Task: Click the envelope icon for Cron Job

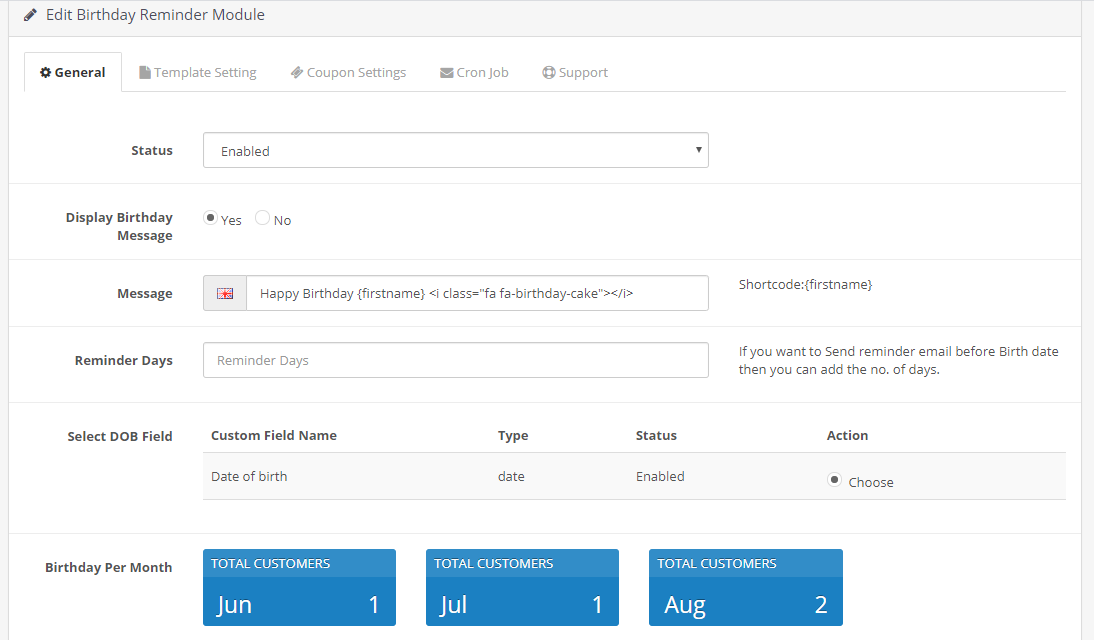Action: click(447, 73)
